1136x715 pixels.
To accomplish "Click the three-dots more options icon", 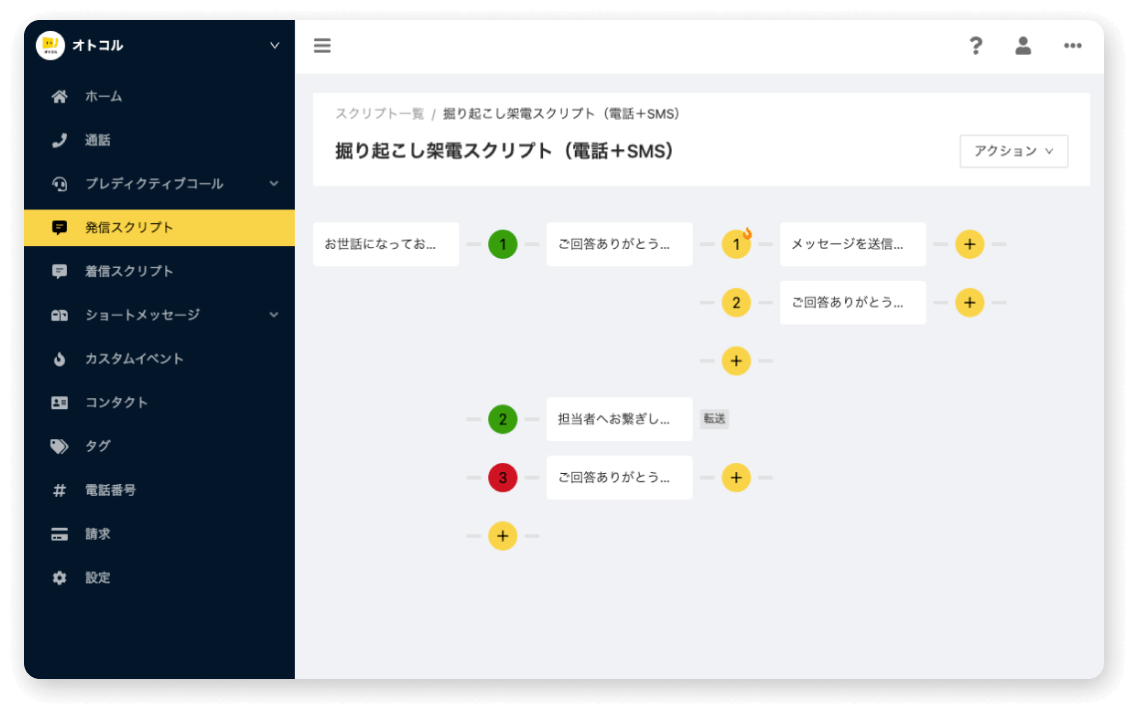I will [1072, 46].
